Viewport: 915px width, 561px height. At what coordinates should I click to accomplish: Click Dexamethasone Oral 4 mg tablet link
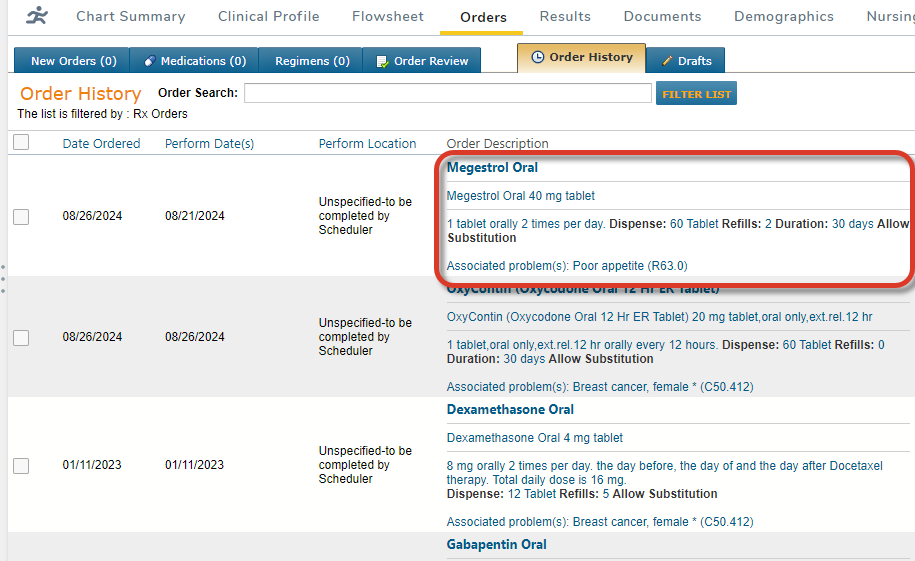[x=535, y=438]
